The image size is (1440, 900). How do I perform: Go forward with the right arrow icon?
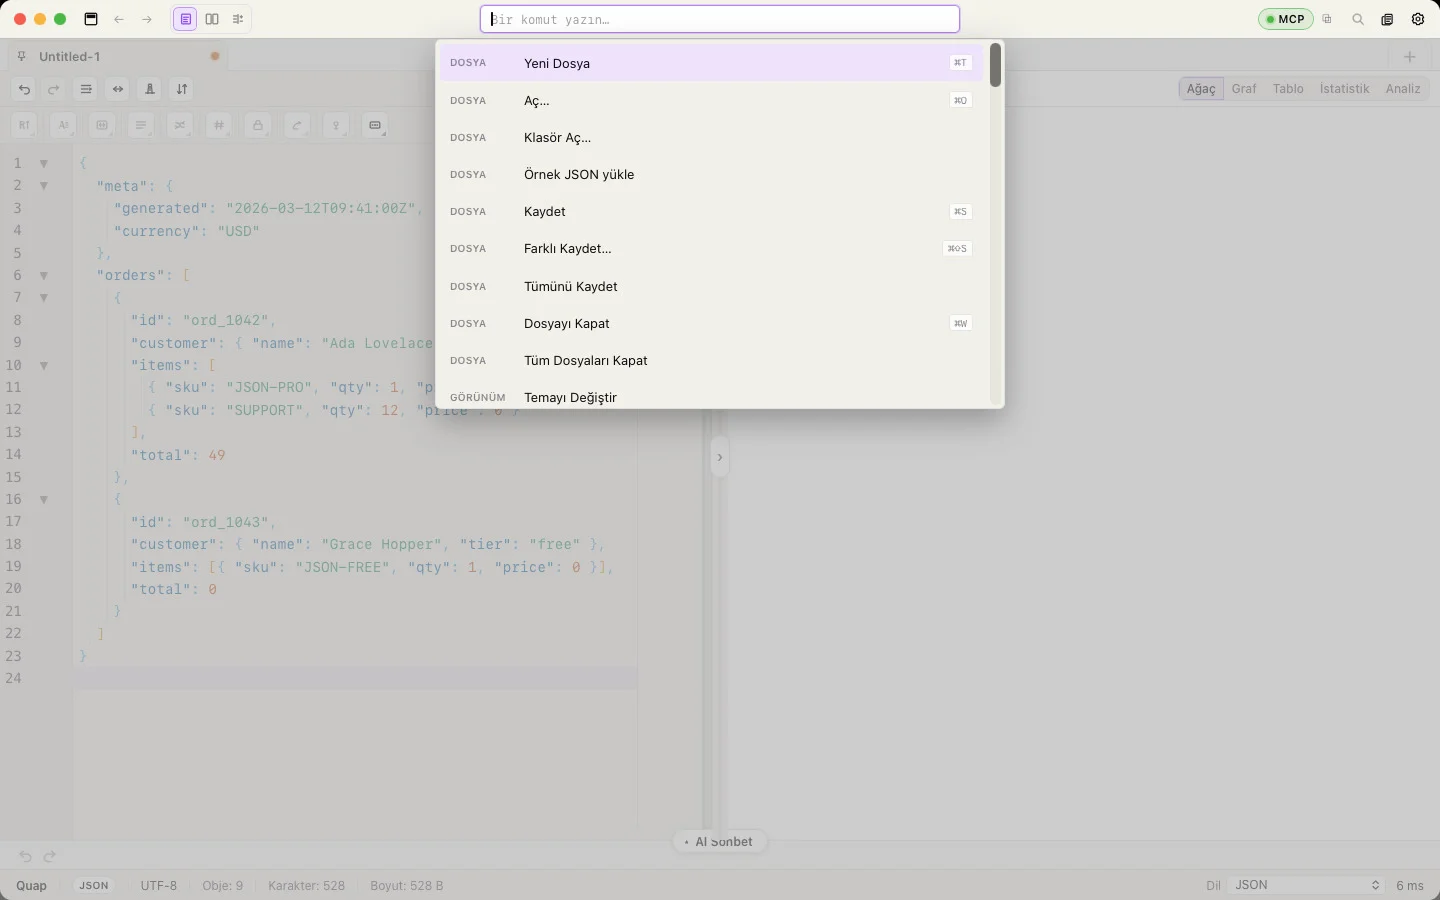tap(147, 19)
